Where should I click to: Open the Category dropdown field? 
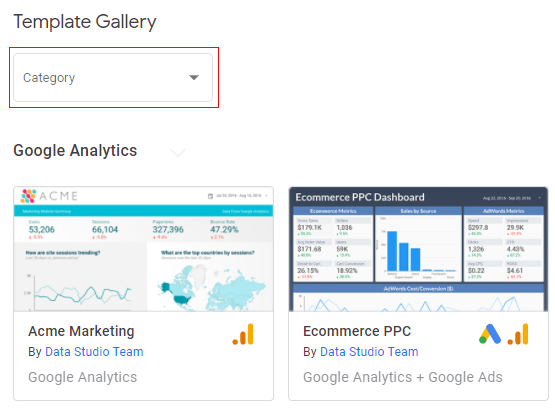click(113, 78)
